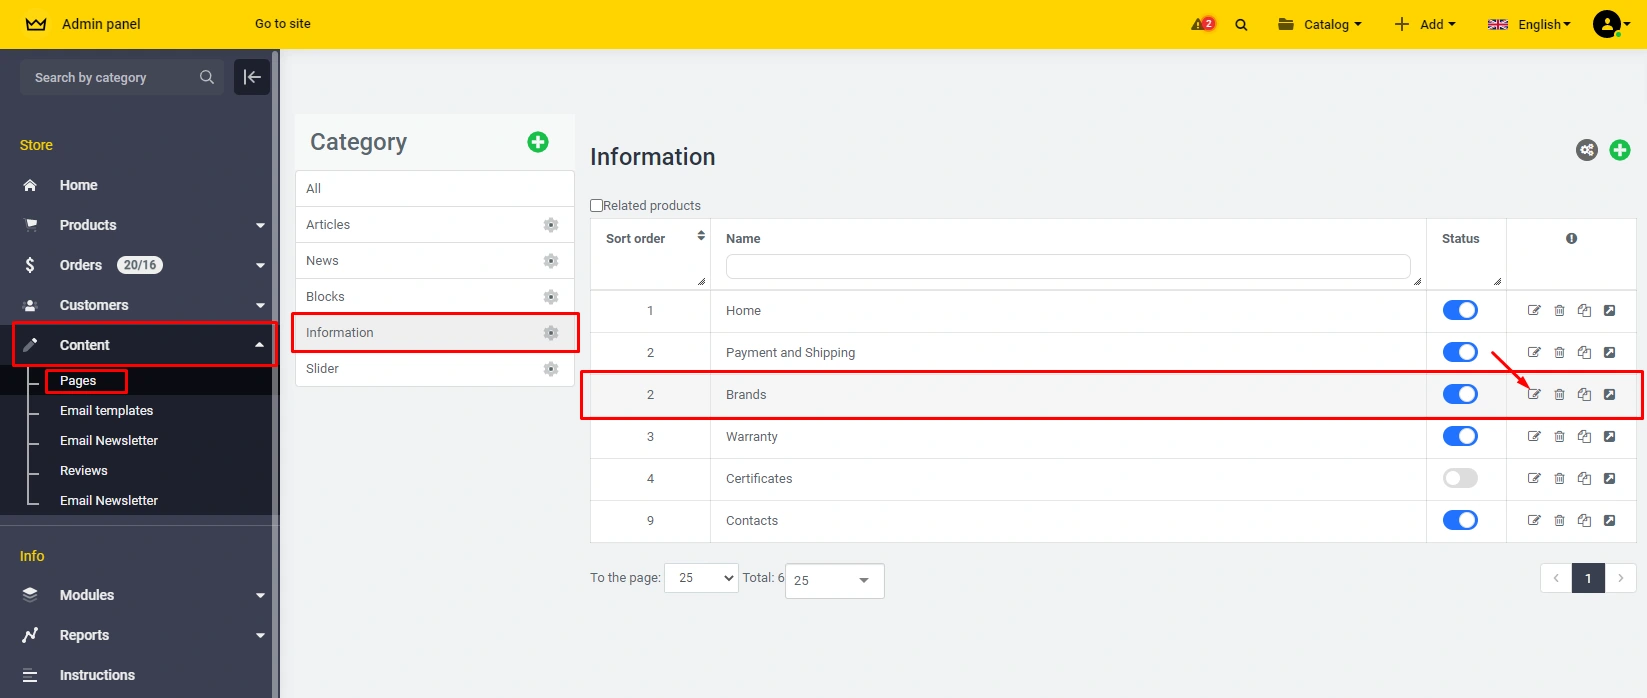The image size is (1647, 698).
Task: Open Contacts page via external view icon
Action: tap(1609, 521)
